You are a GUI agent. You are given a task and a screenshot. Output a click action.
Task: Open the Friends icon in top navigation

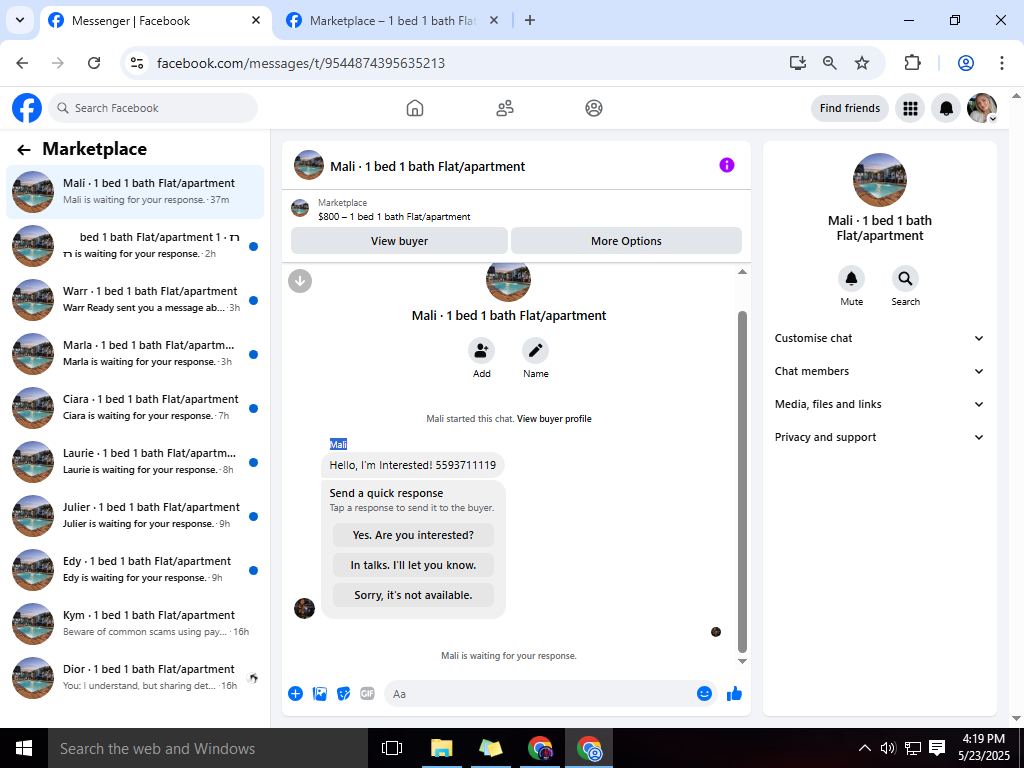coord(505,108)
